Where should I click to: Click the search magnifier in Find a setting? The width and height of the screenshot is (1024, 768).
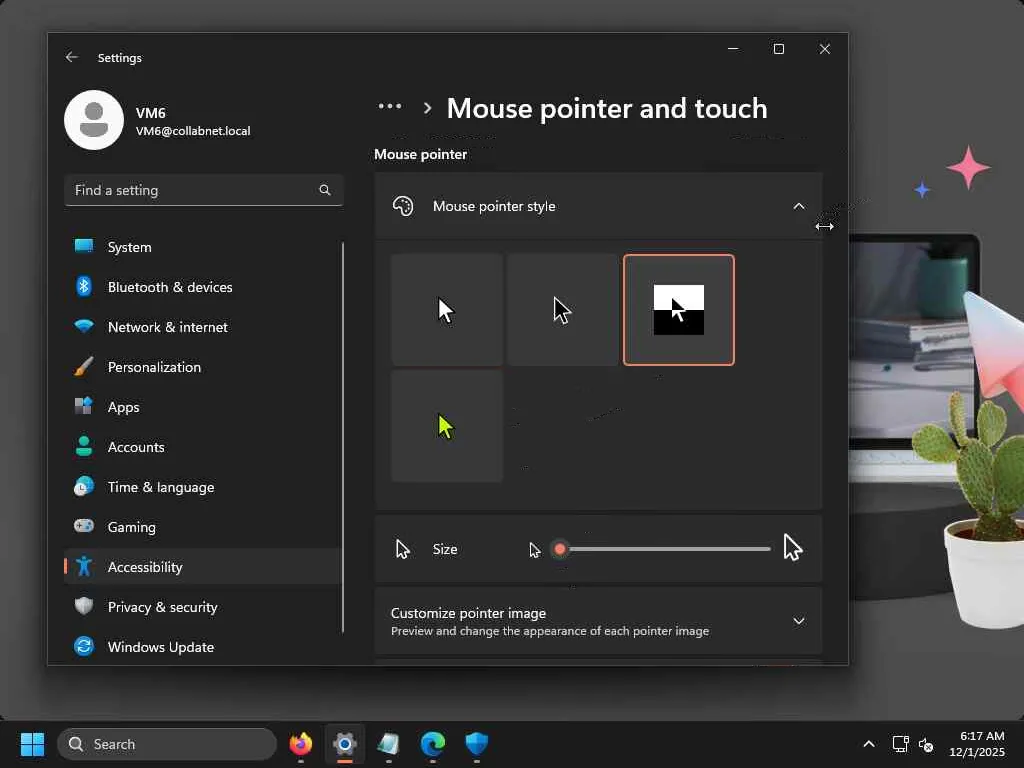pos(325,190)
